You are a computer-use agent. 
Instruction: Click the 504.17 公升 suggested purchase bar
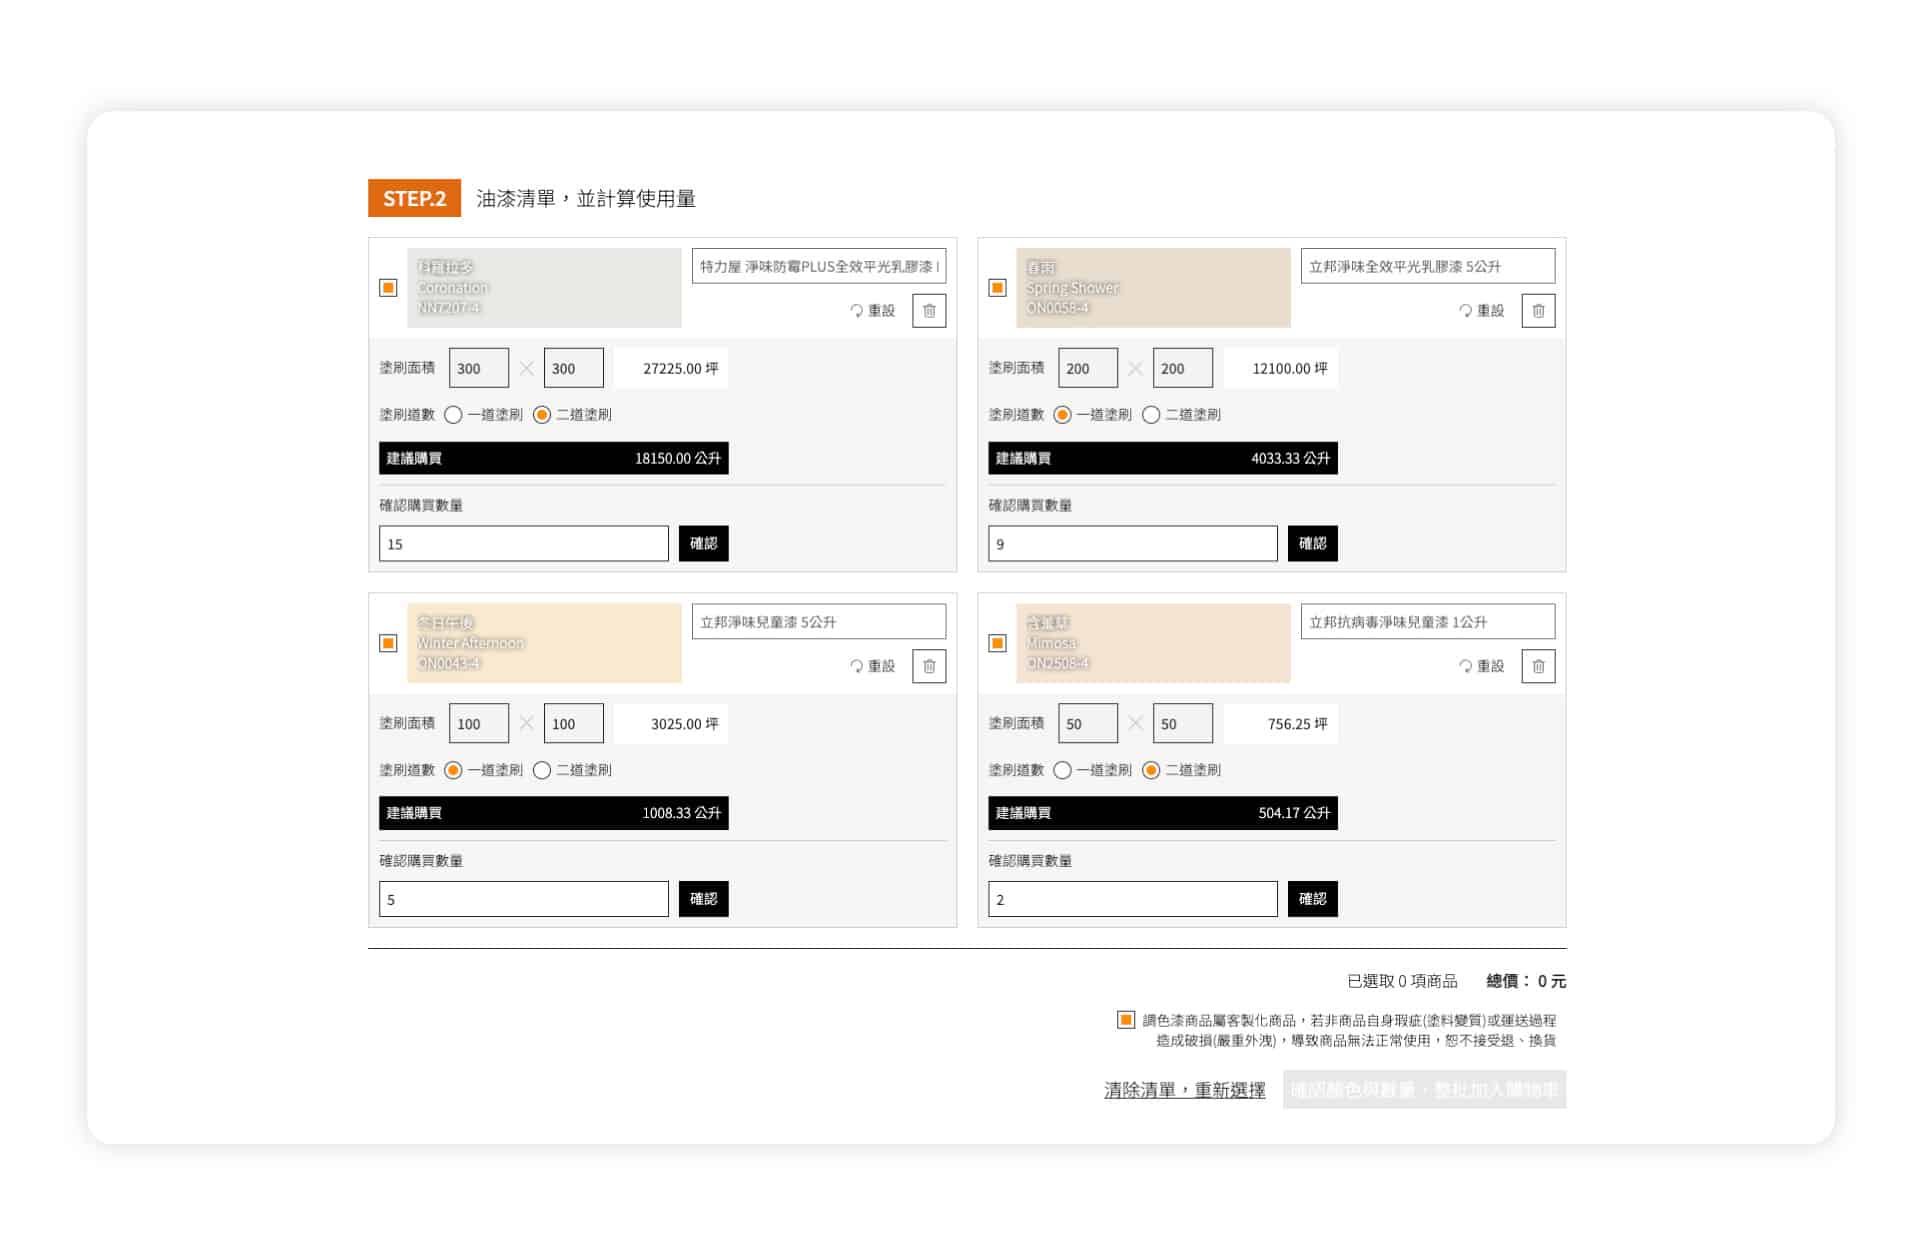(1162, 813)
